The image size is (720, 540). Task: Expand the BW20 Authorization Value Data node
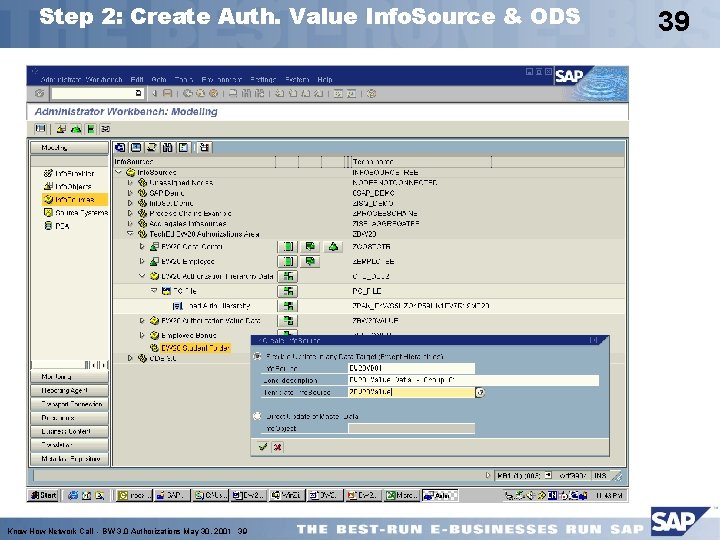coord(142,321)
